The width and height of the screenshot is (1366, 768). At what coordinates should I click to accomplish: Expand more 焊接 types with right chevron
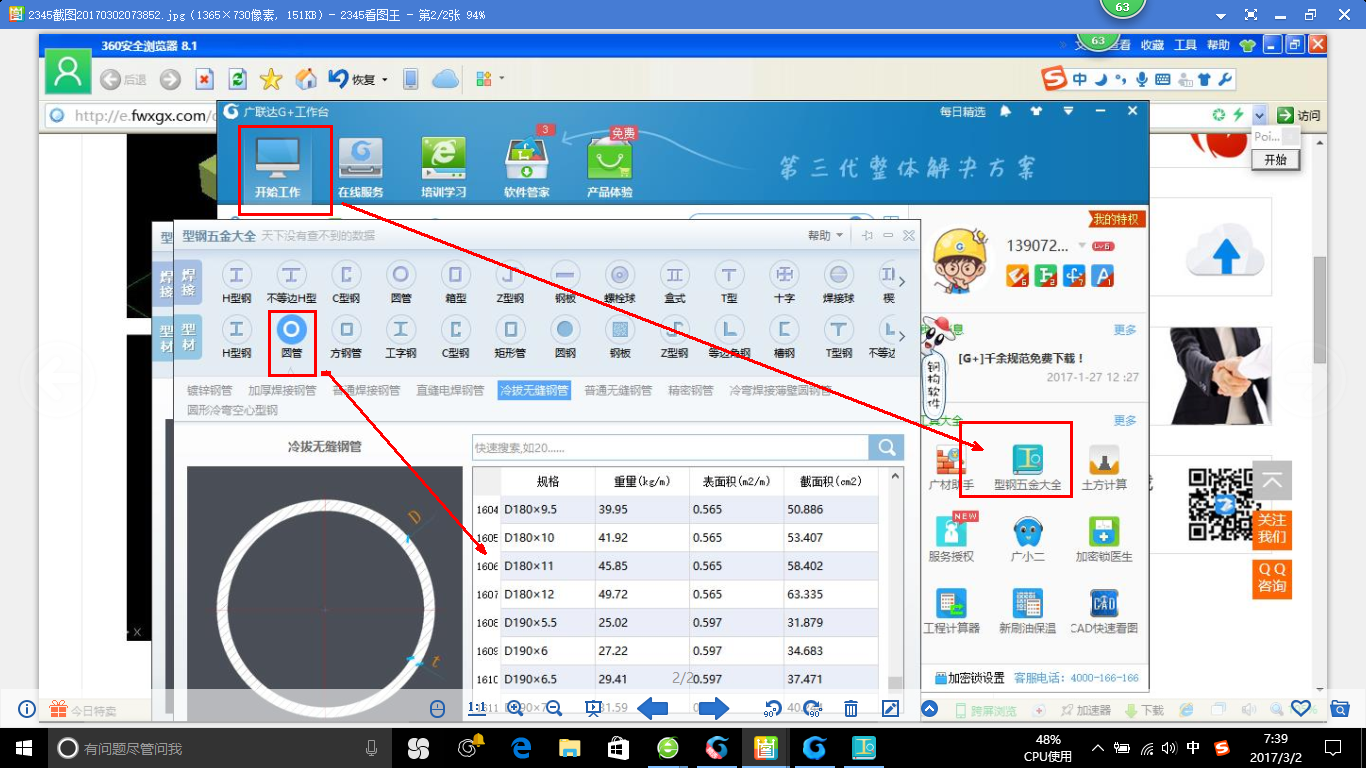902,282
